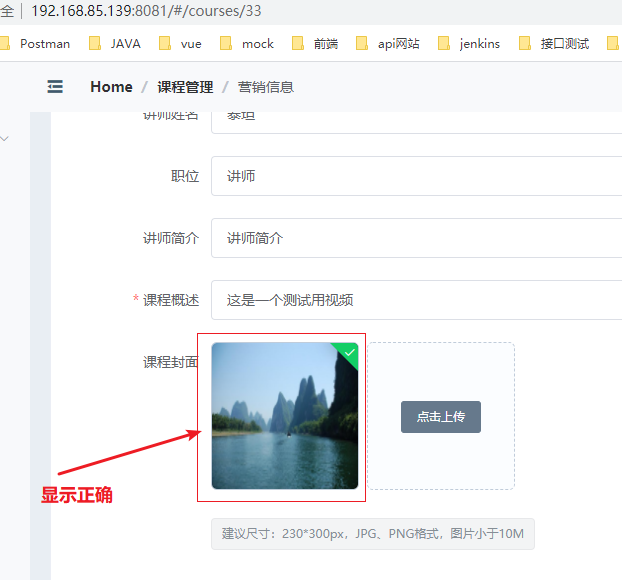Open the JAVA bookmark folder

click(115, 44)
